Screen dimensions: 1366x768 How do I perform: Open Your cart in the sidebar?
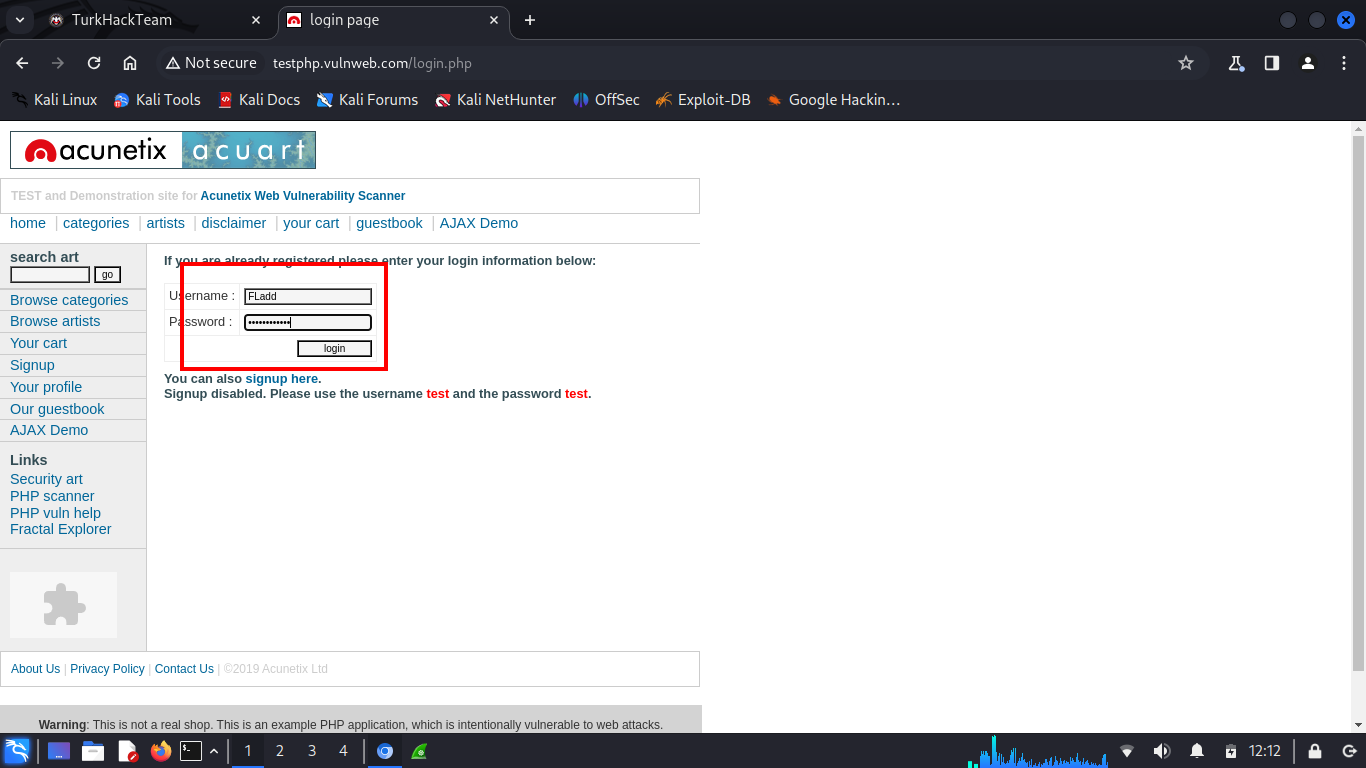point(38,343)
